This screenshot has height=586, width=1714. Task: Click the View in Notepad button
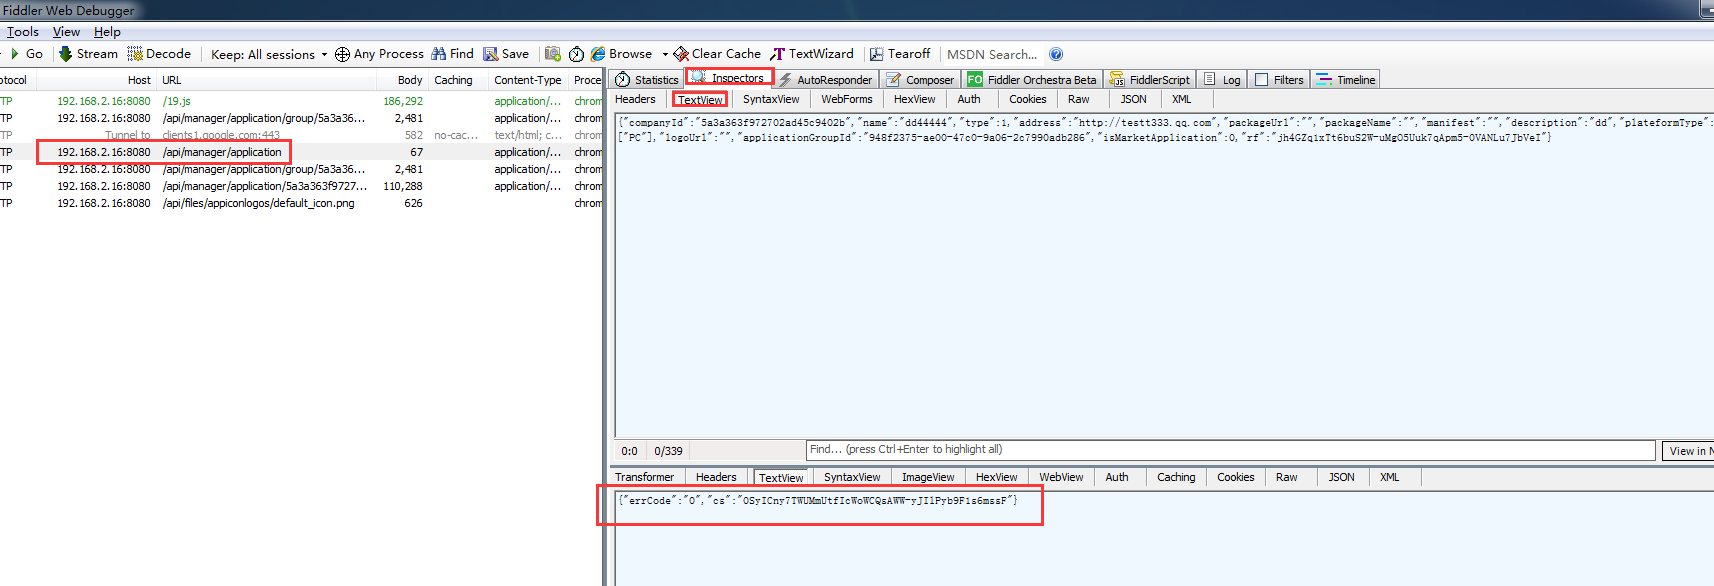pos(1689,451)
